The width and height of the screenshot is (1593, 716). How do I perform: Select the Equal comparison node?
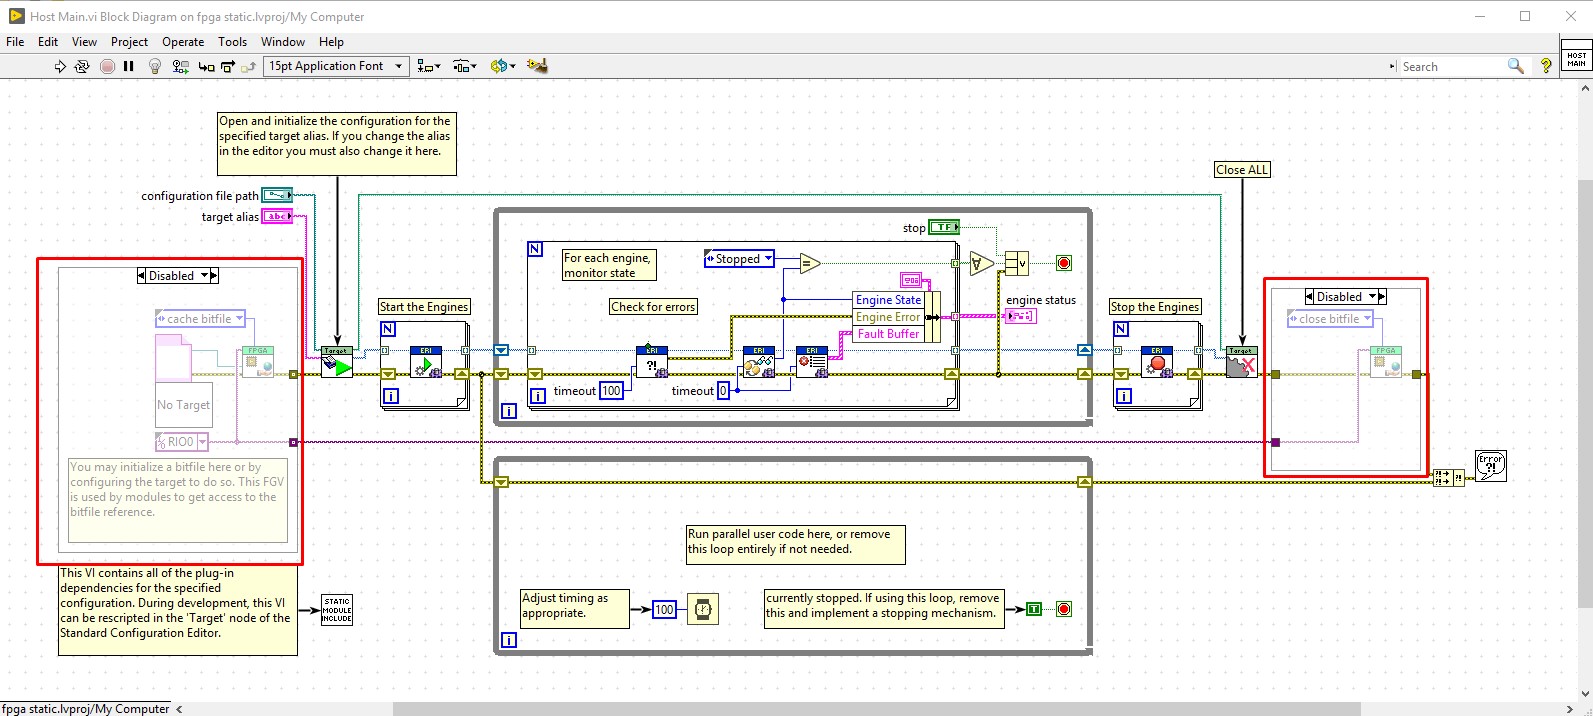pyautogui.click(x=810, y=264)
